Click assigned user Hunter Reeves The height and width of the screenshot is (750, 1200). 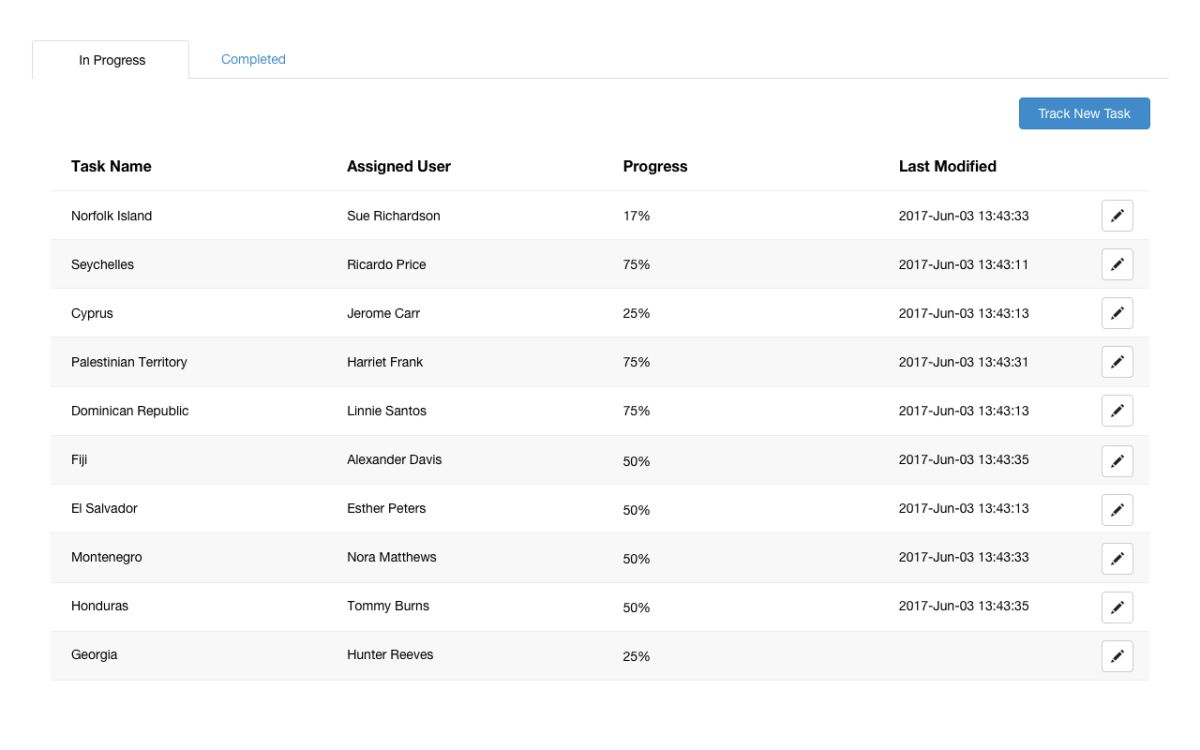tap(390, 655)
